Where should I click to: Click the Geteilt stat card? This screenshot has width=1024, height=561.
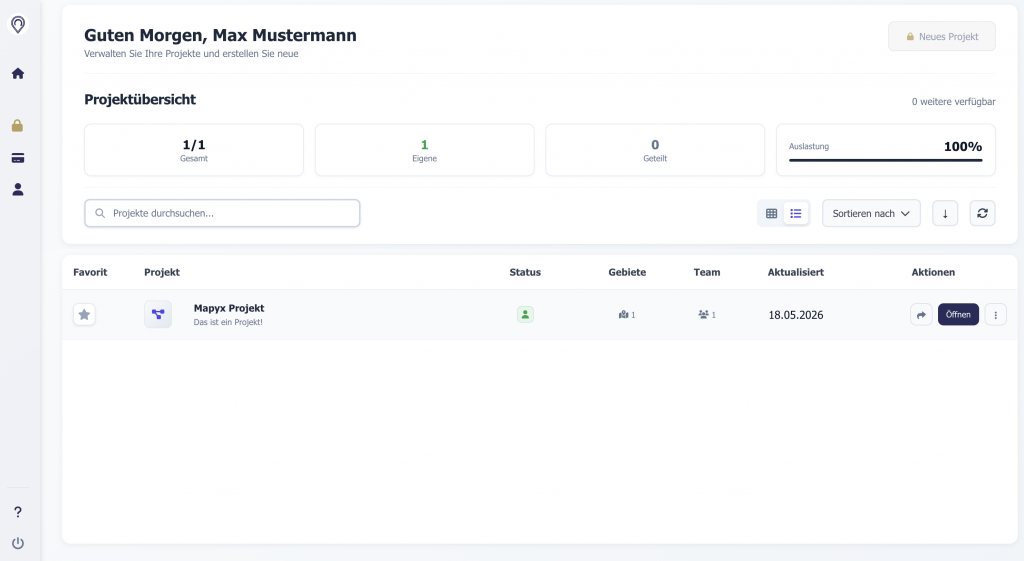point(655,150)
